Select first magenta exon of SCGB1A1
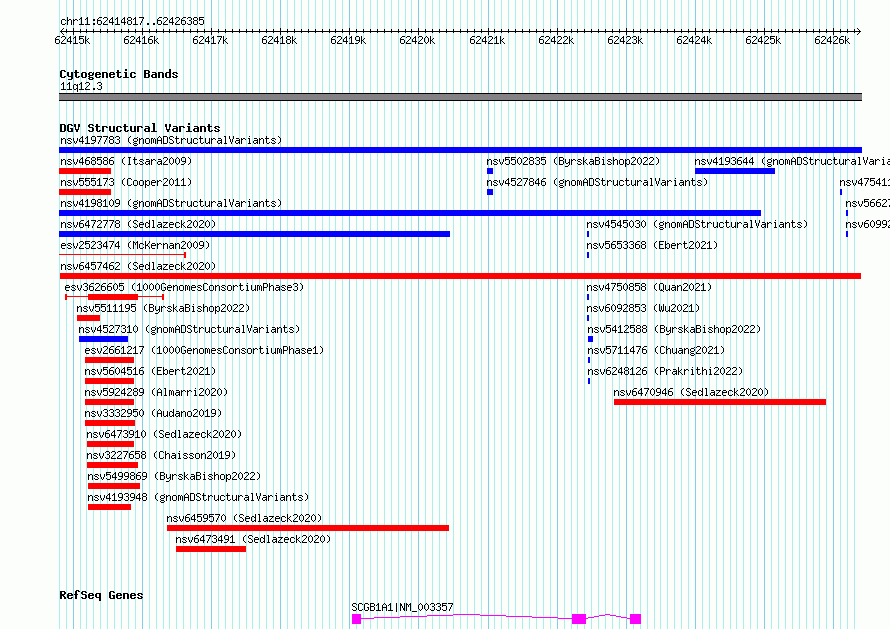Screen dimensions: 890x629 coord(356,619)
